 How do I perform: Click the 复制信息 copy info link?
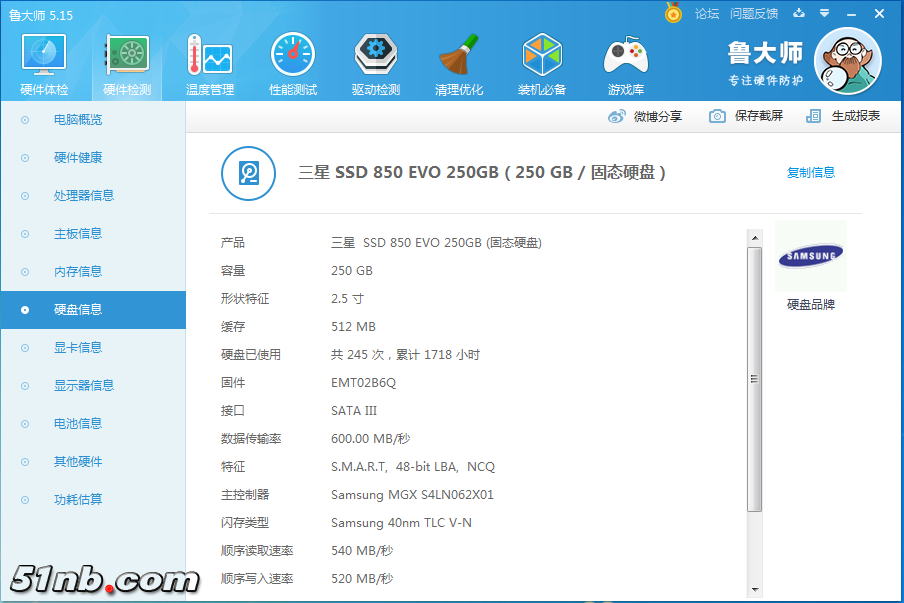click(x=810, y=172)
